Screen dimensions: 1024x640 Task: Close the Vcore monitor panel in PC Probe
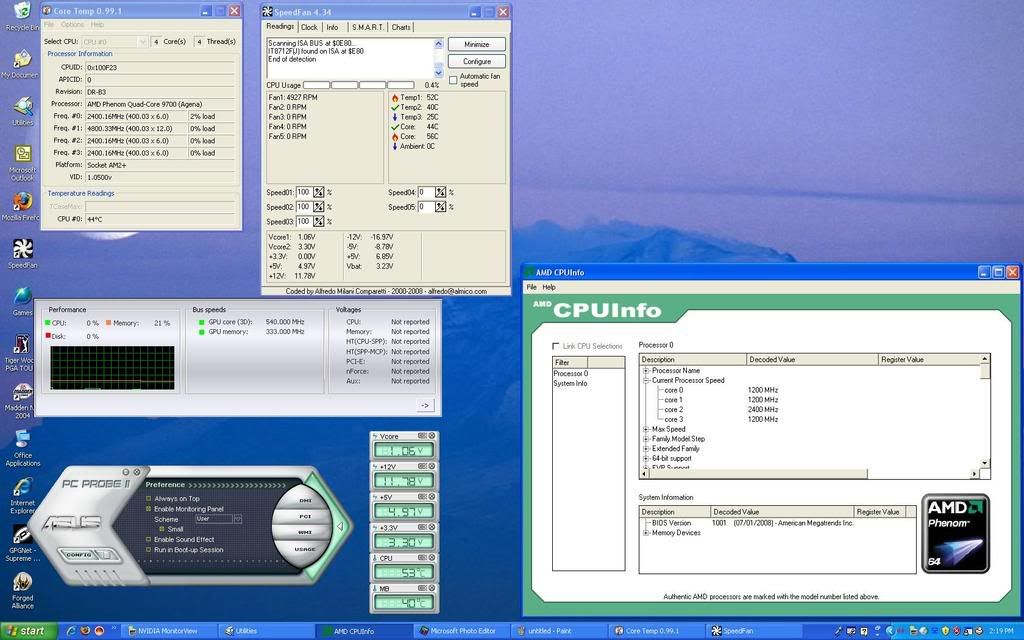pos(432,436)
